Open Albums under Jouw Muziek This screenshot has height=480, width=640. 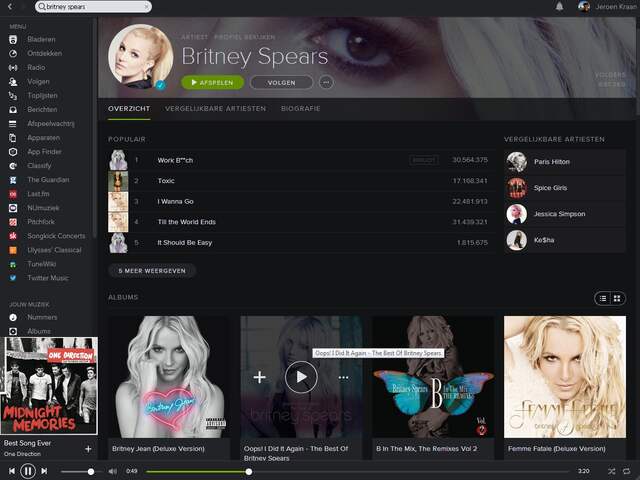tap(39, 331)
